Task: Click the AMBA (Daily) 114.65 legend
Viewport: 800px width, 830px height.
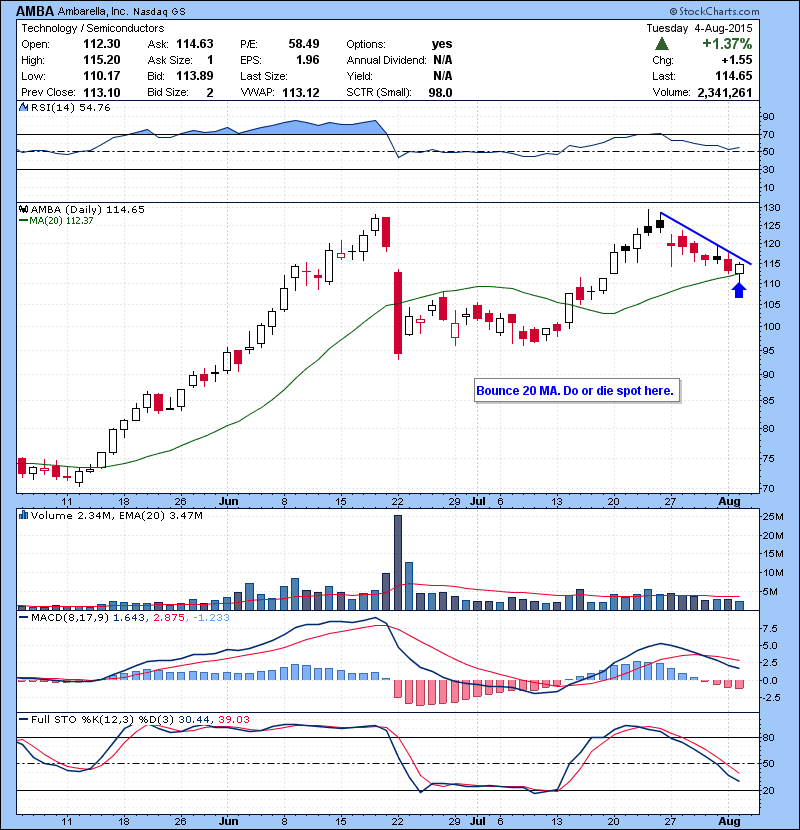Action: 87,209
